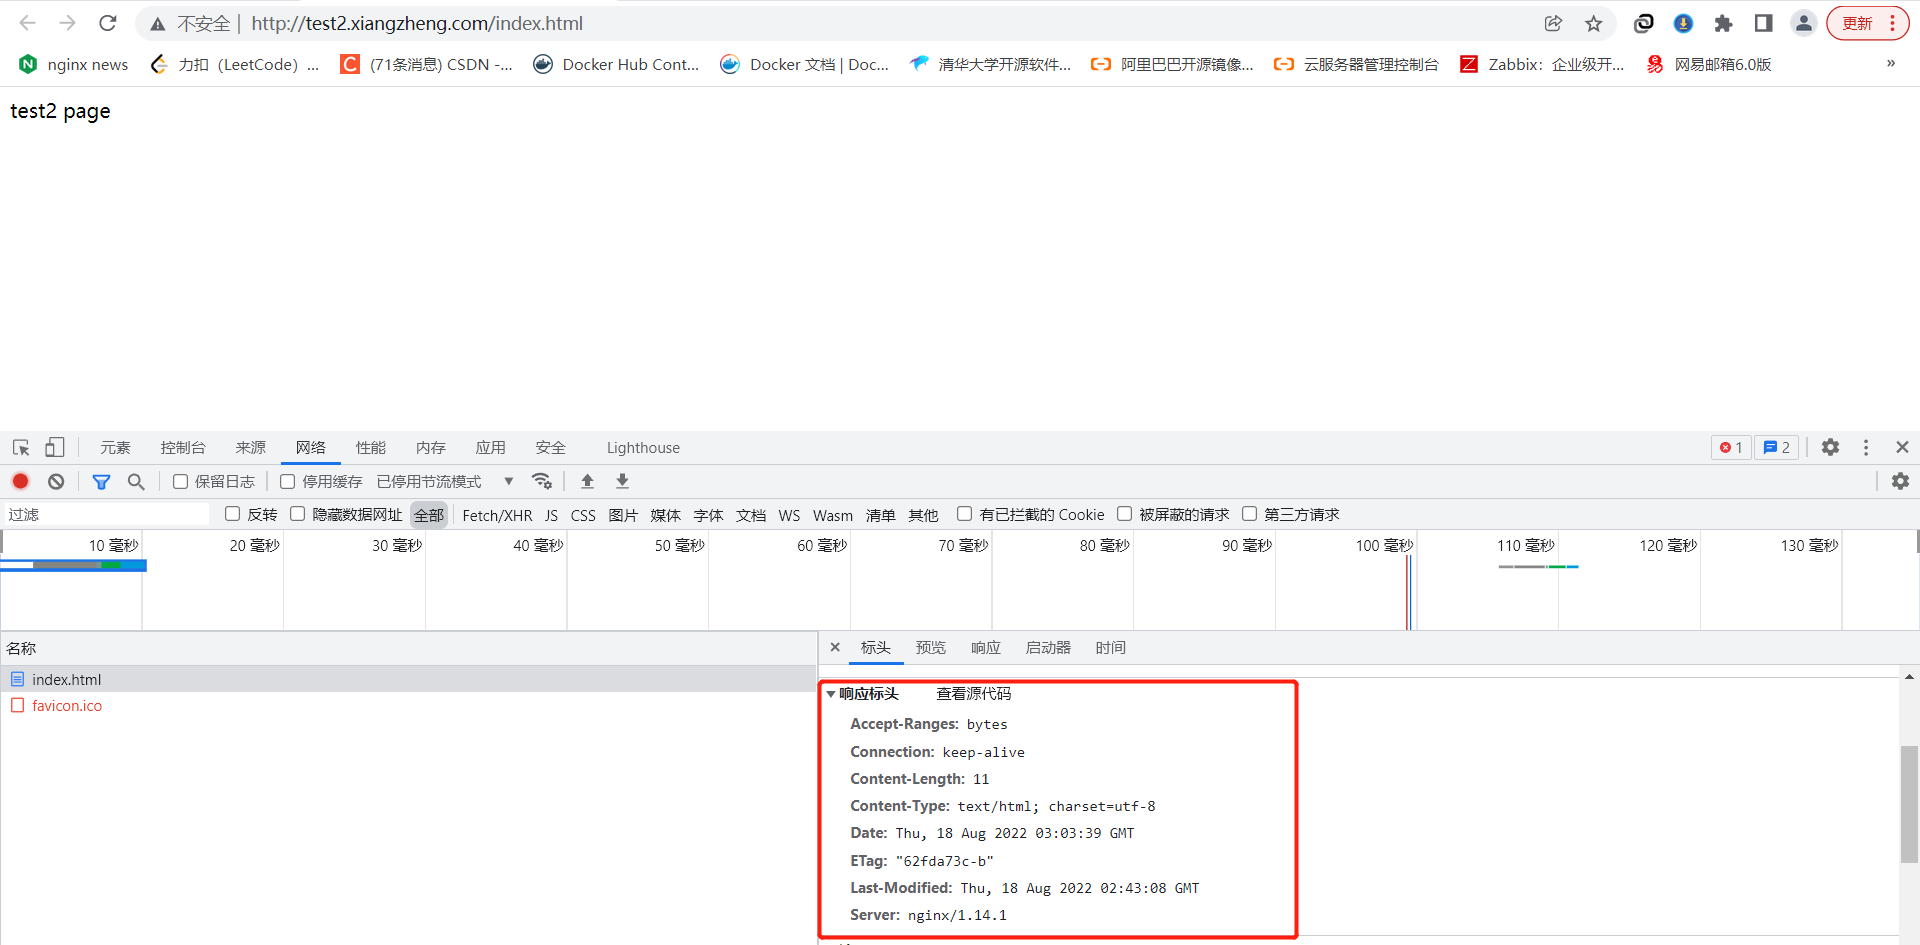Switch to the 控制台 tab
Screen dimensions: 1920x945
click(x=183, y=447)
